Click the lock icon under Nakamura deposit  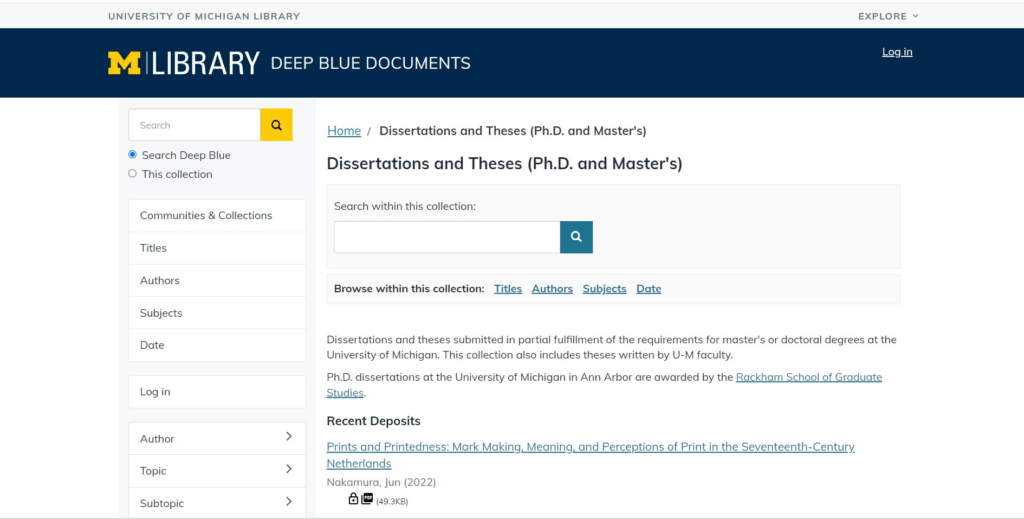(353, 499)
